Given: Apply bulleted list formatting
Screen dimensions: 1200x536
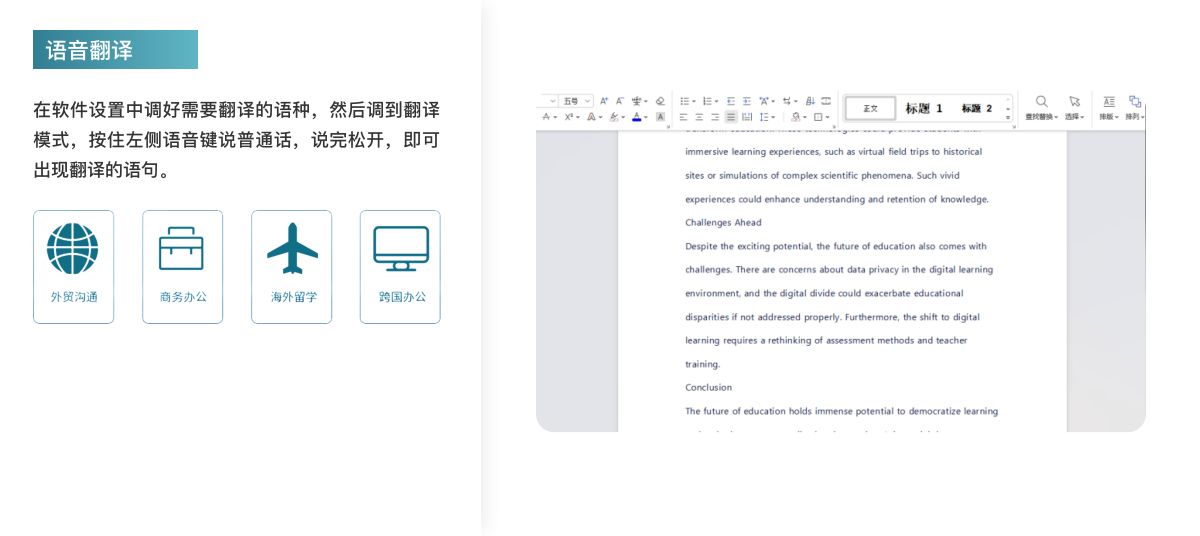Looking at the screenshot, I should tap(686, 101).
